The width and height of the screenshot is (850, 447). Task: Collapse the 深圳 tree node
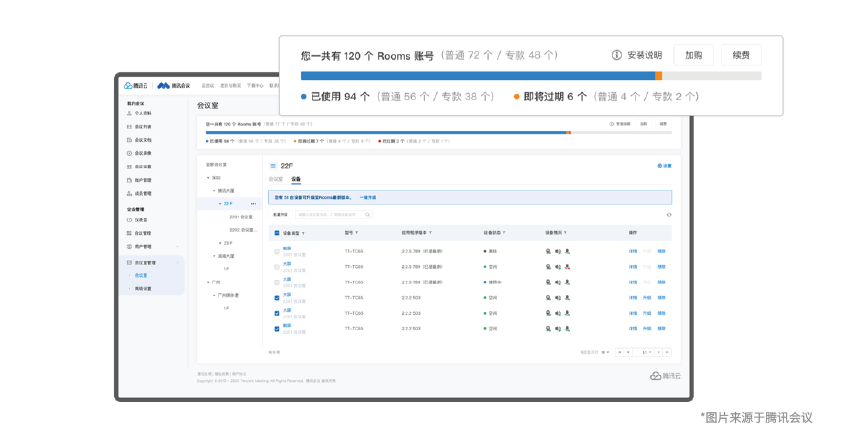click(208, 177)
